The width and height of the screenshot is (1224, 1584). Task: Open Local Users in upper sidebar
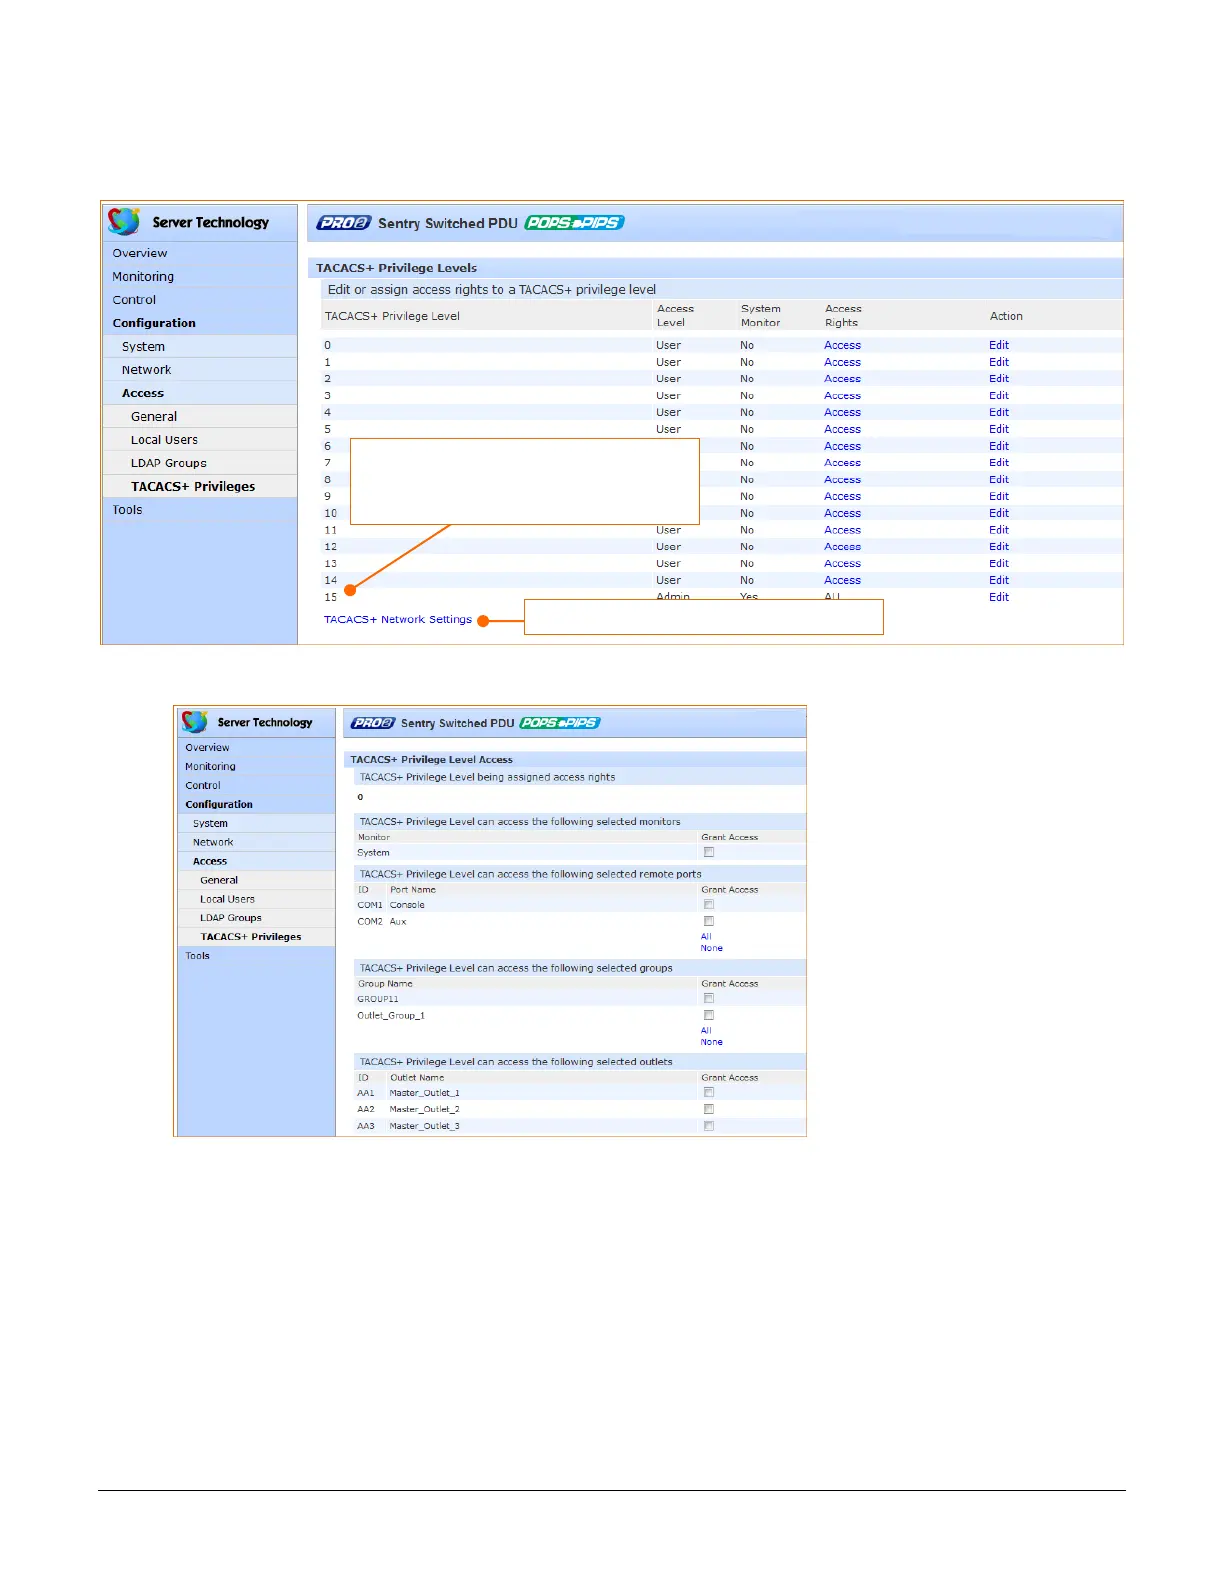click(x=164, y=440)
